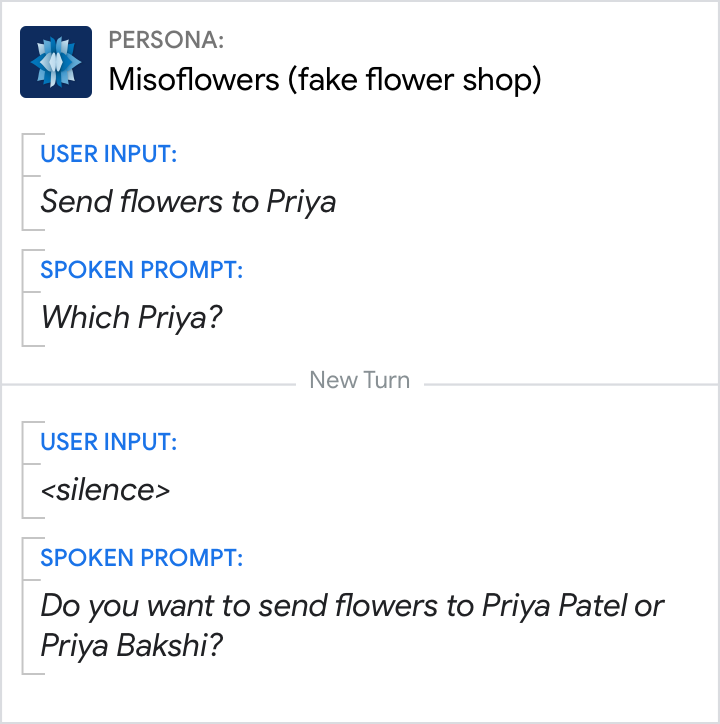Image resolution: width=720 pixels, height=724 pixels.
Task: Click the bracket beside Send flowers to Priya
Action: 24,190
